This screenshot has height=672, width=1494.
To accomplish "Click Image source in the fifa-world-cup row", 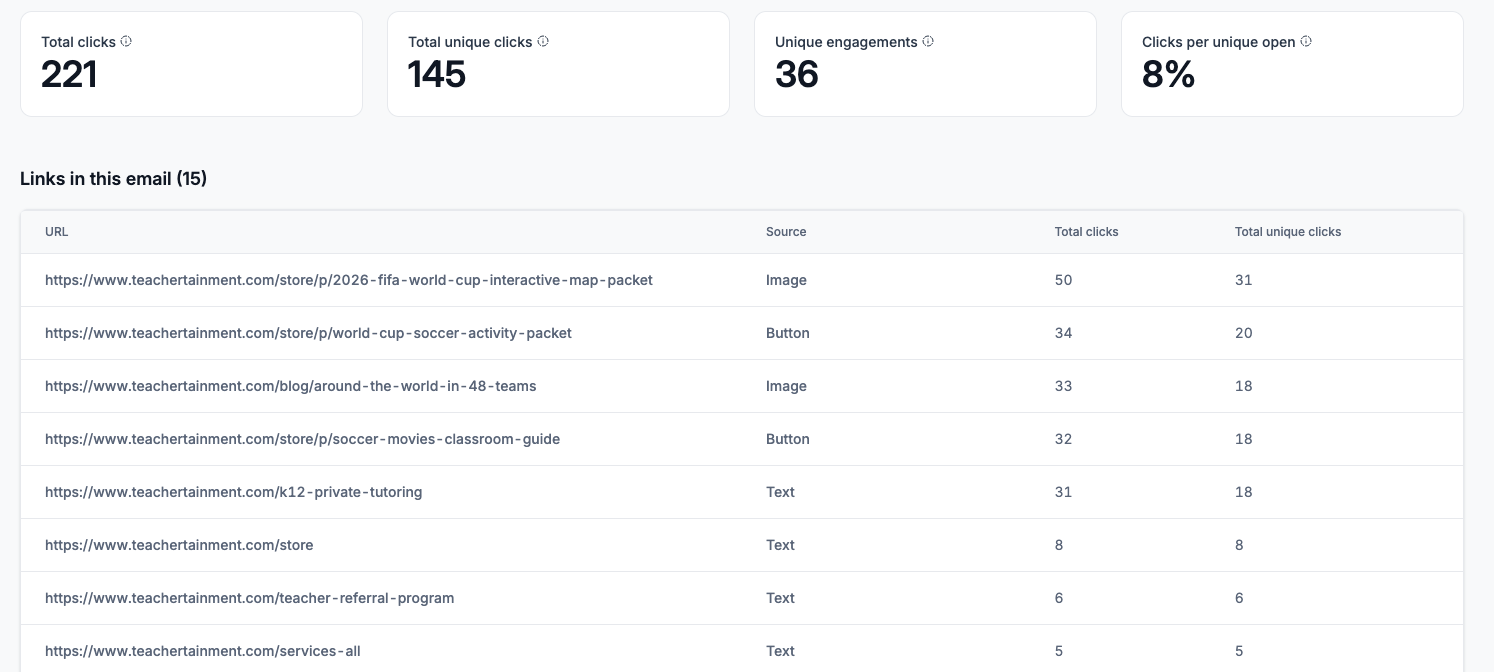I will coord(786,280).
